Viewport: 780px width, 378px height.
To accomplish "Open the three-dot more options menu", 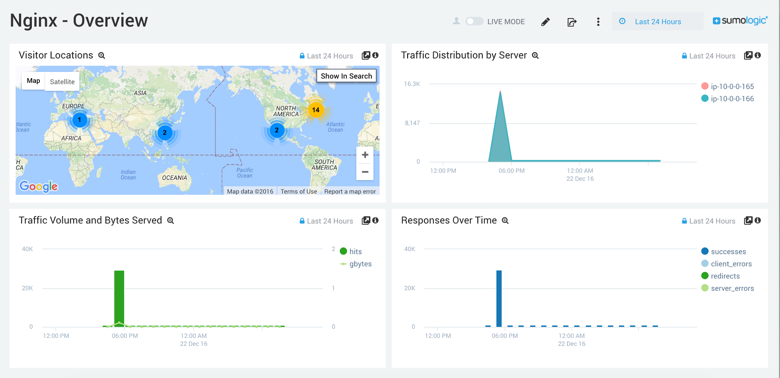I will coord(598,22).
